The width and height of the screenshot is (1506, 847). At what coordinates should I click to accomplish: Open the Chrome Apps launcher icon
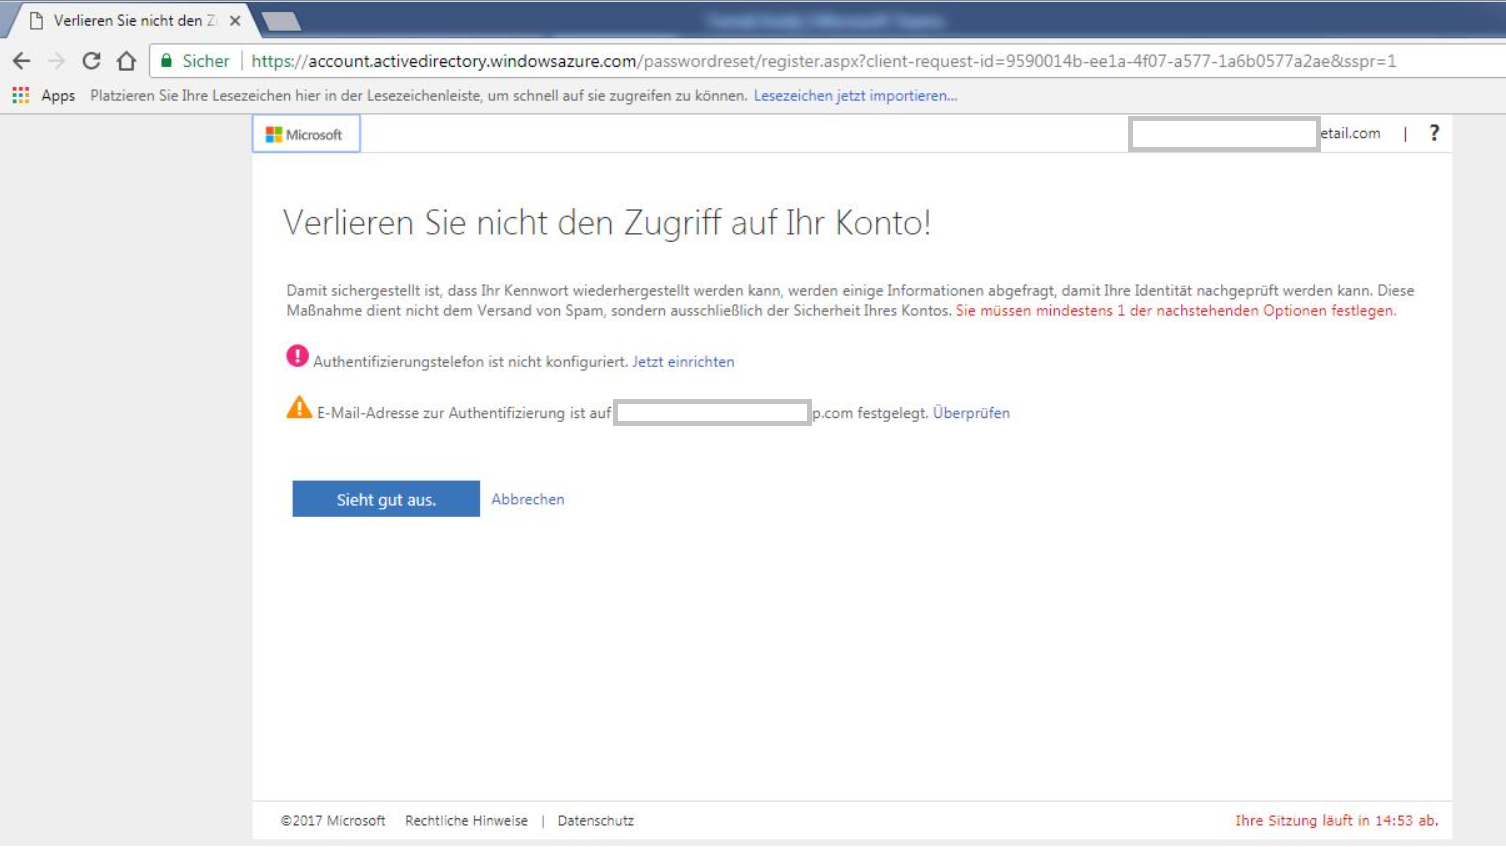click(19, 95)
